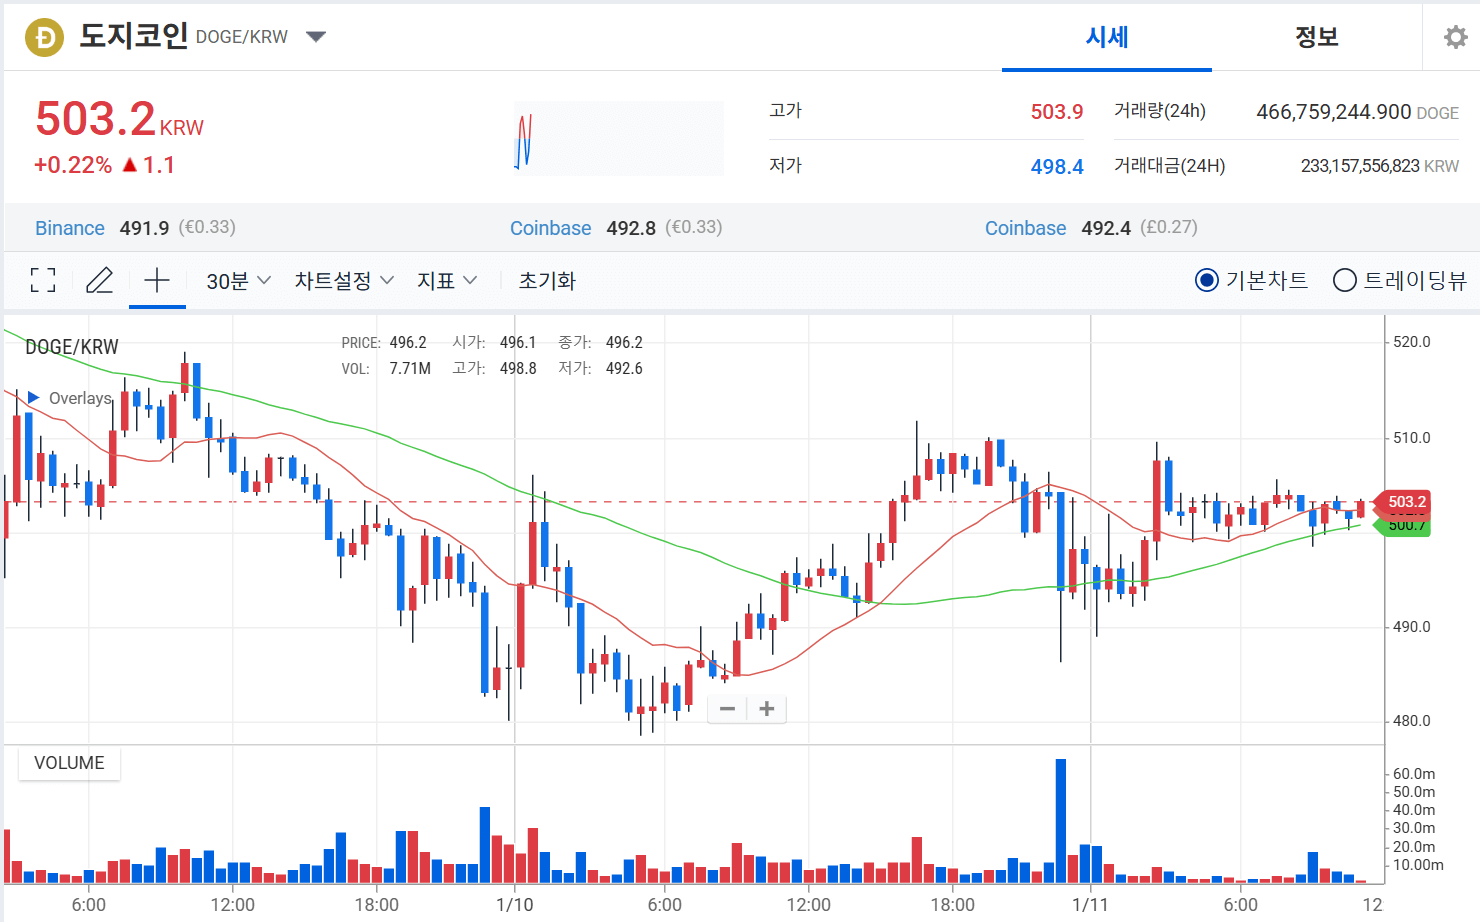Image resolution: width=1480 pixels, height=922 pixels.
Task: Switch to the 정보 tab
Action: coord(1316,36)
